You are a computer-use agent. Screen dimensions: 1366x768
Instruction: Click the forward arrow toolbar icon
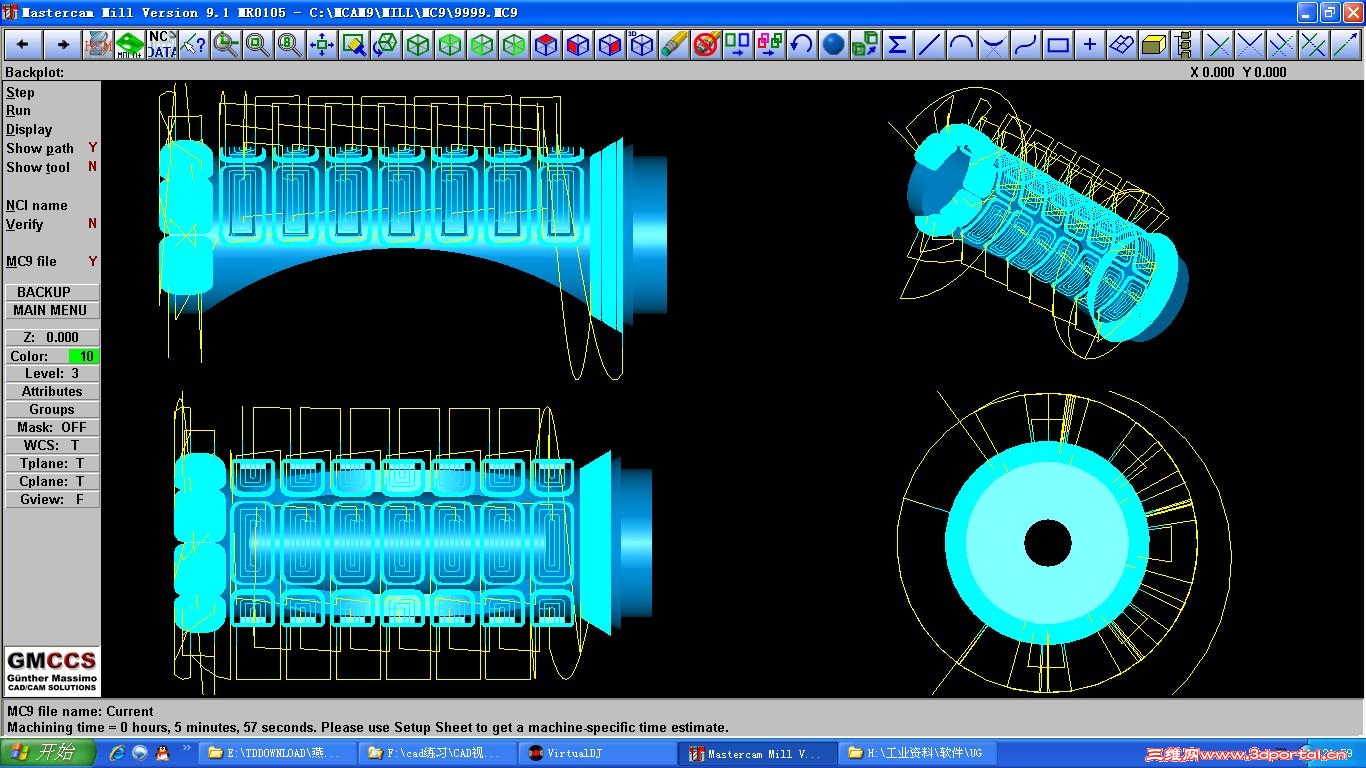[x=62, y=45]
